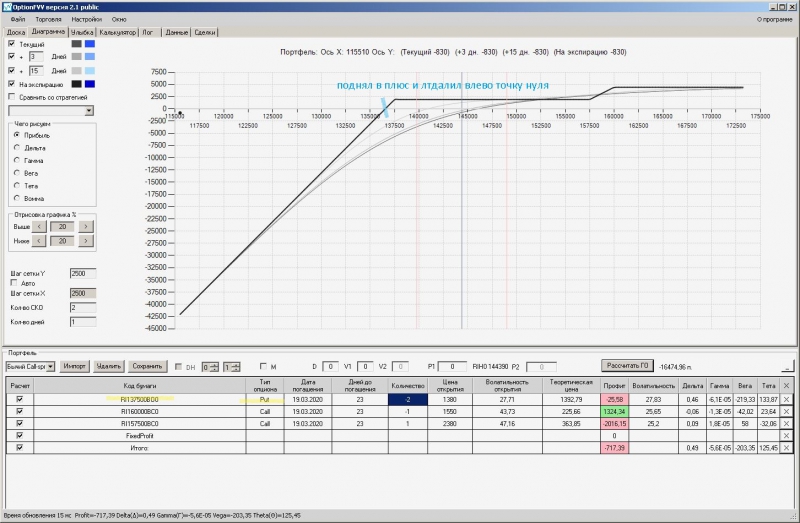Switch to the Сделки tab
The height and width of the screenshot is (523, 800).
click(x=205, y=32)
